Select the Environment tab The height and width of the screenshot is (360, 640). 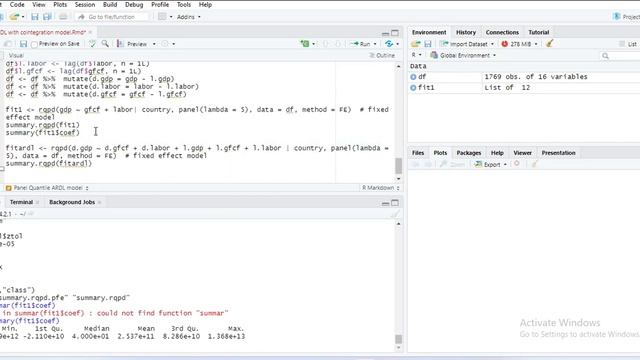[429, 32]
